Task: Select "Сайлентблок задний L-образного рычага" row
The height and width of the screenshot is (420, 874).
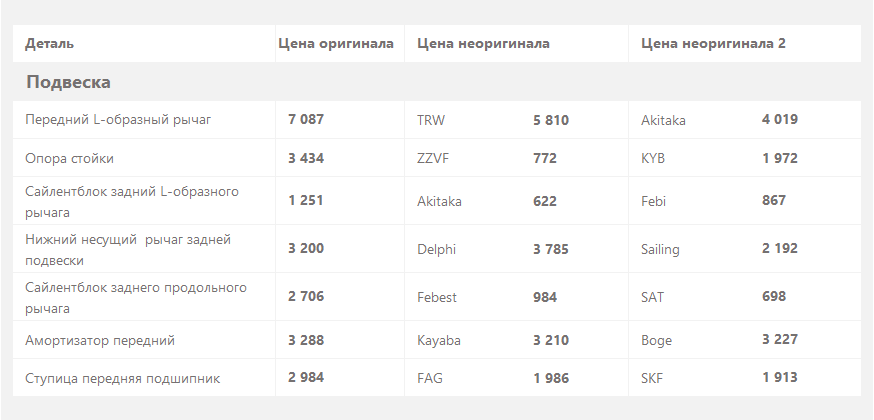Action: click(x=436, y=201)
